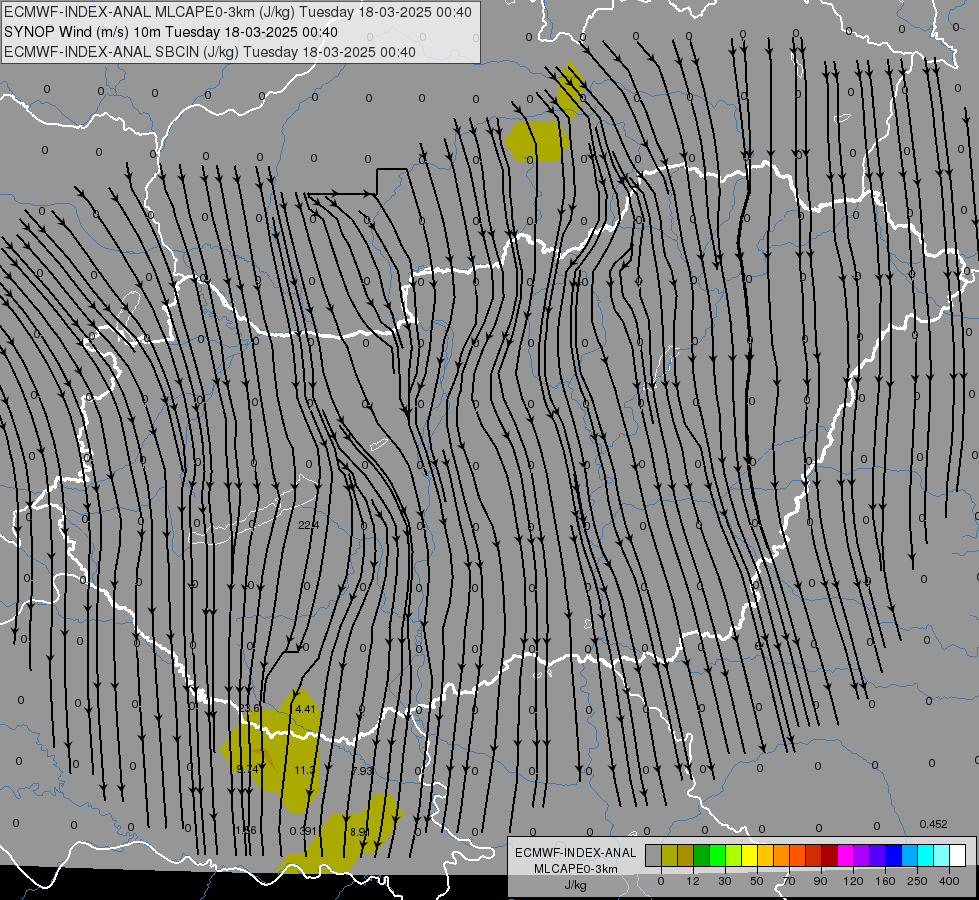Click the MLCAPE0-3km title line in header
979x900 pixels.
[x=238, y=12]
